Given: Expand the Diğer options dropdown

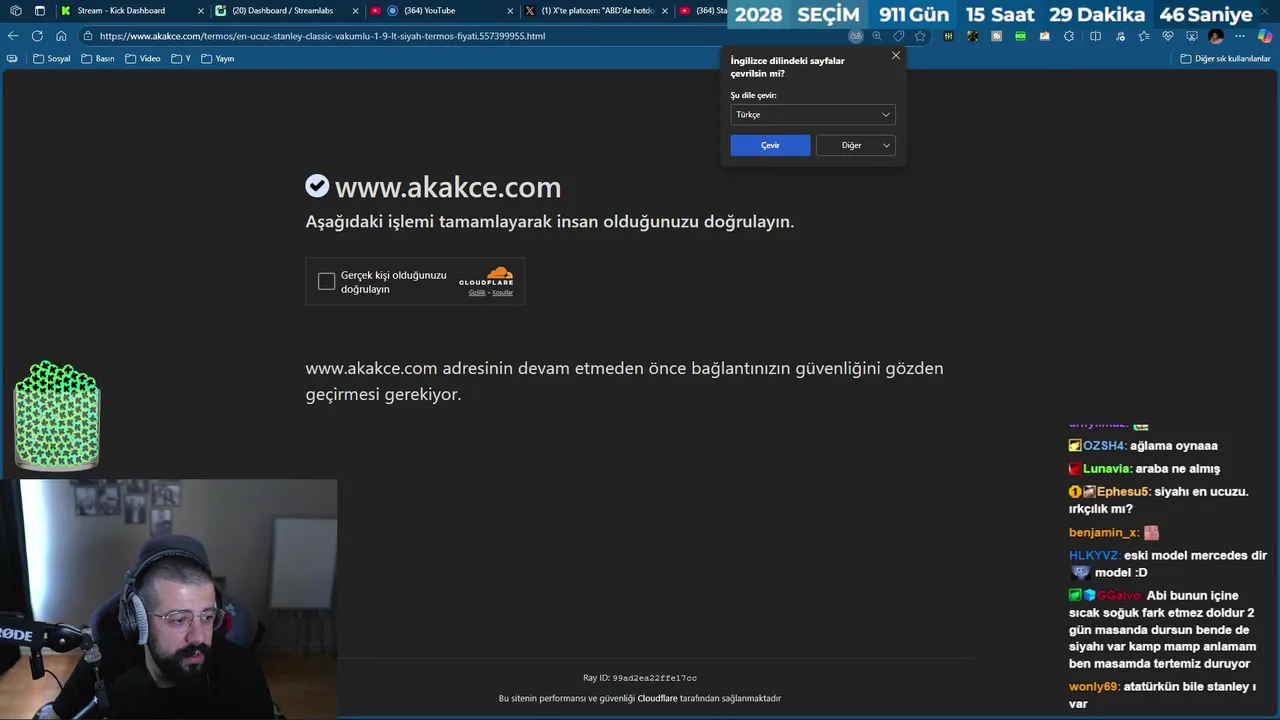Looking at the screenshot, I should click(x=856, y=145).
